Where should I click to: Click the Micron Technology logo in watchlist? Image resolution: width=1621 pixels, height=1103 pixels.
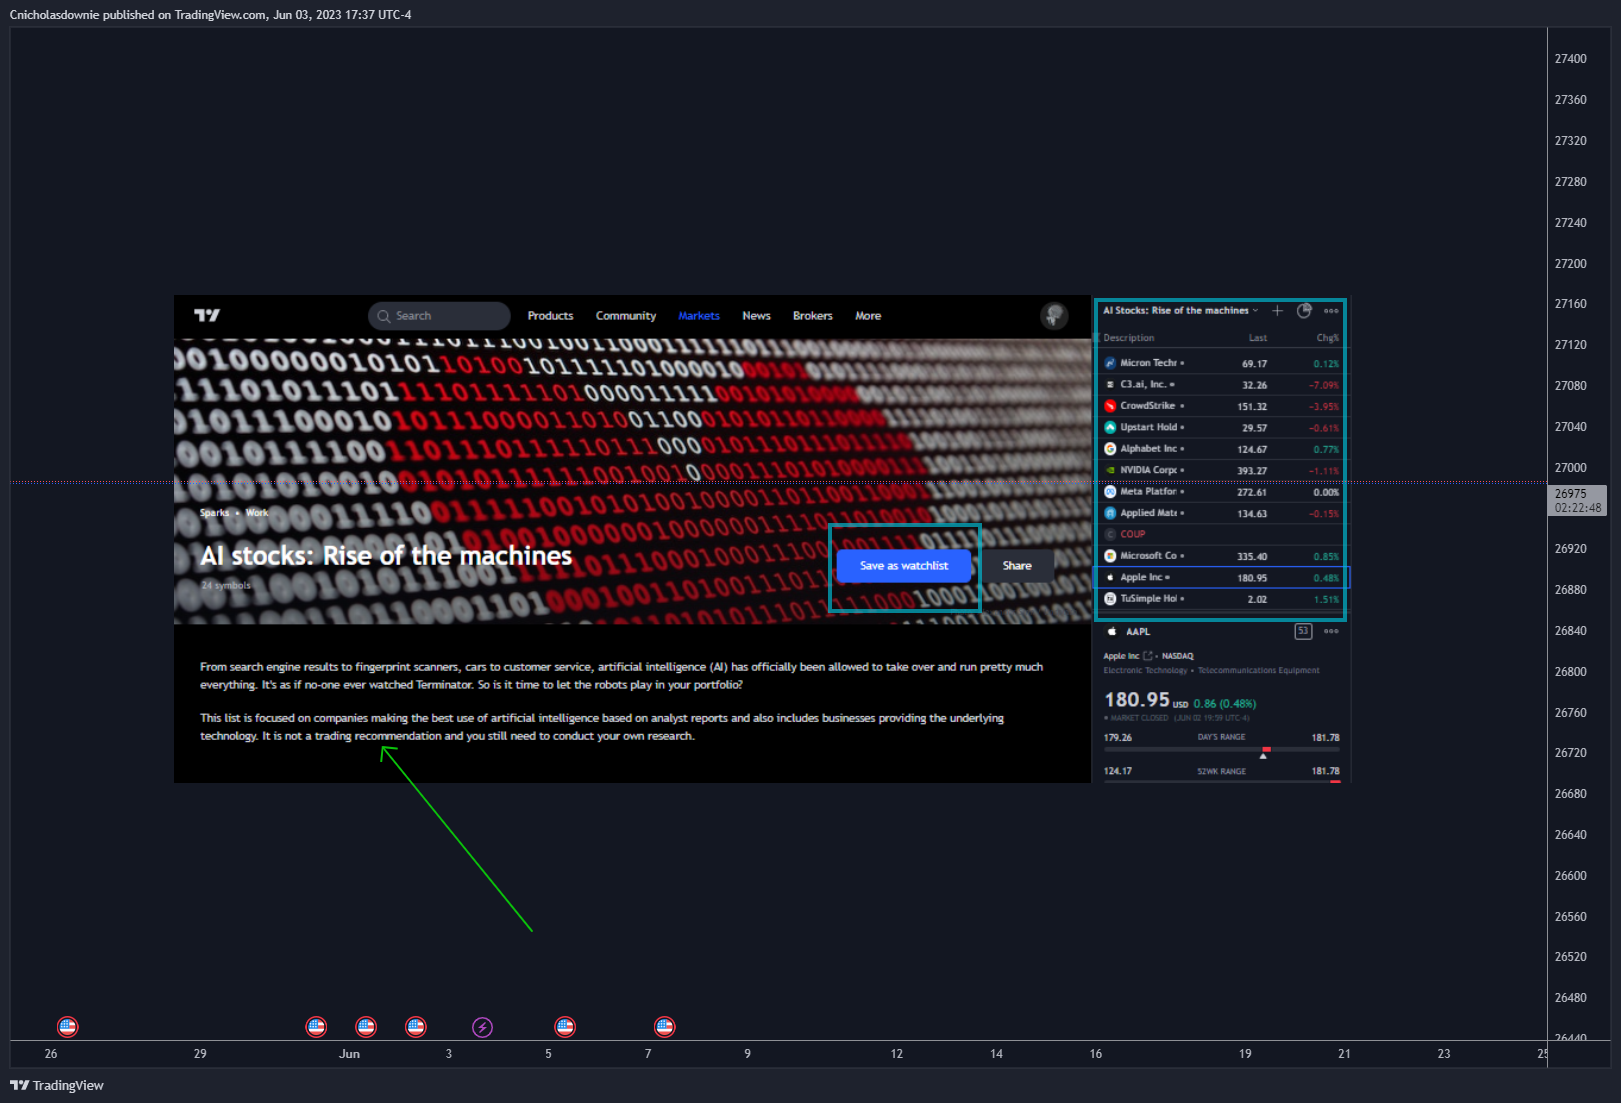(x=1110, y=363)
